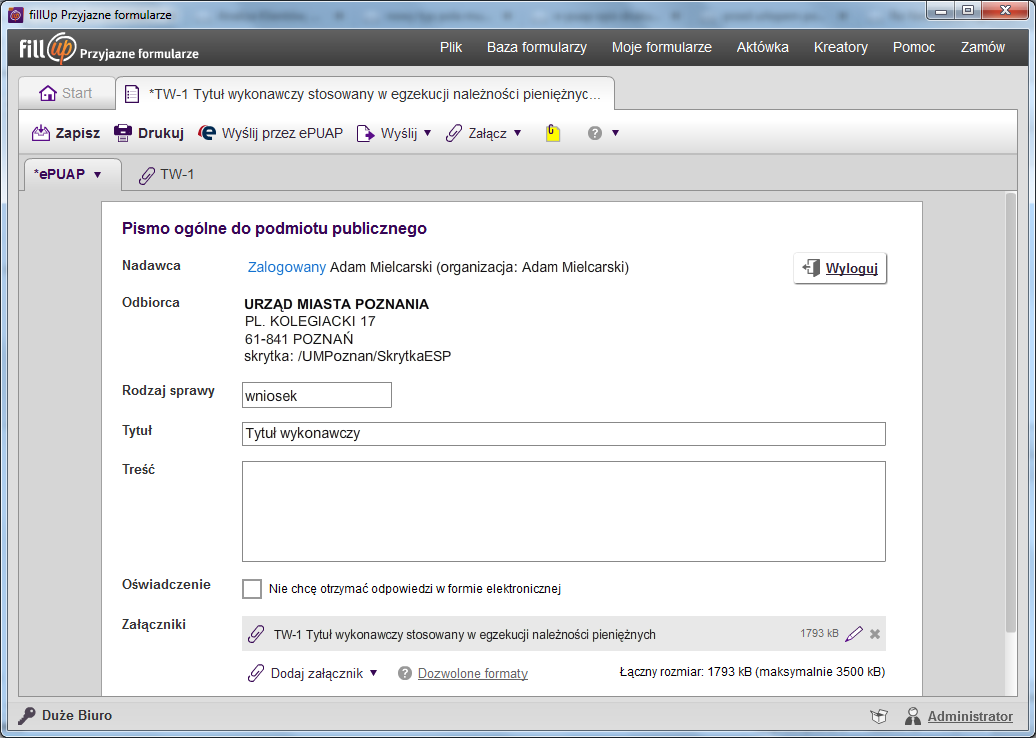Toggle 'Nie chcę otrzymać odpowiedzi' checkbox
1036x738 pixels.
[x=252, y=589]
